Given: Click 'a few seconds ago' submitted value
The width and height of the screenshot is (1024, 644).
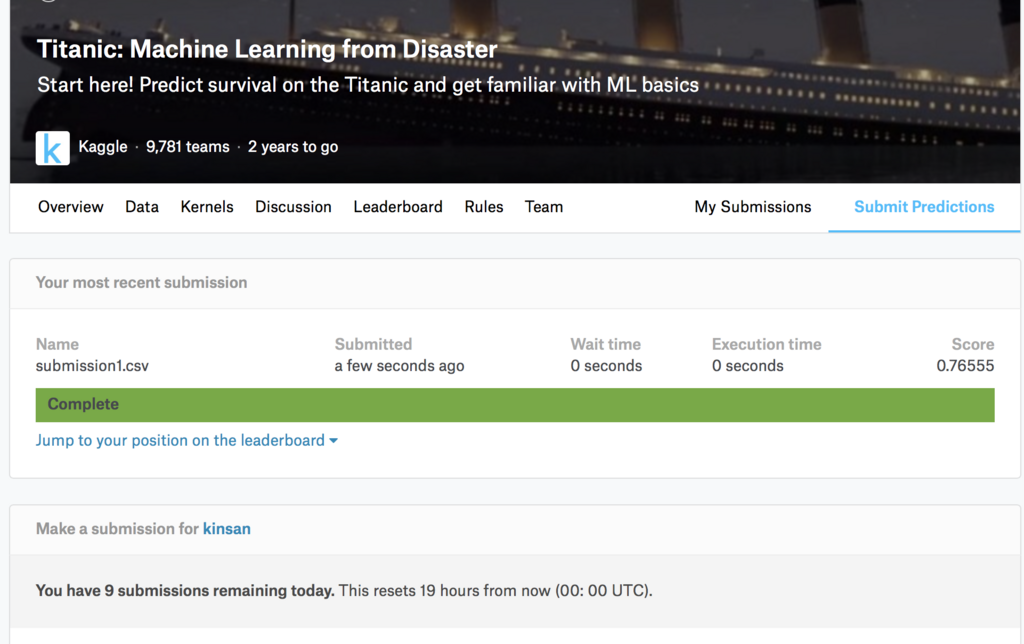Looking at the screenshot, I should pos(399,366).
